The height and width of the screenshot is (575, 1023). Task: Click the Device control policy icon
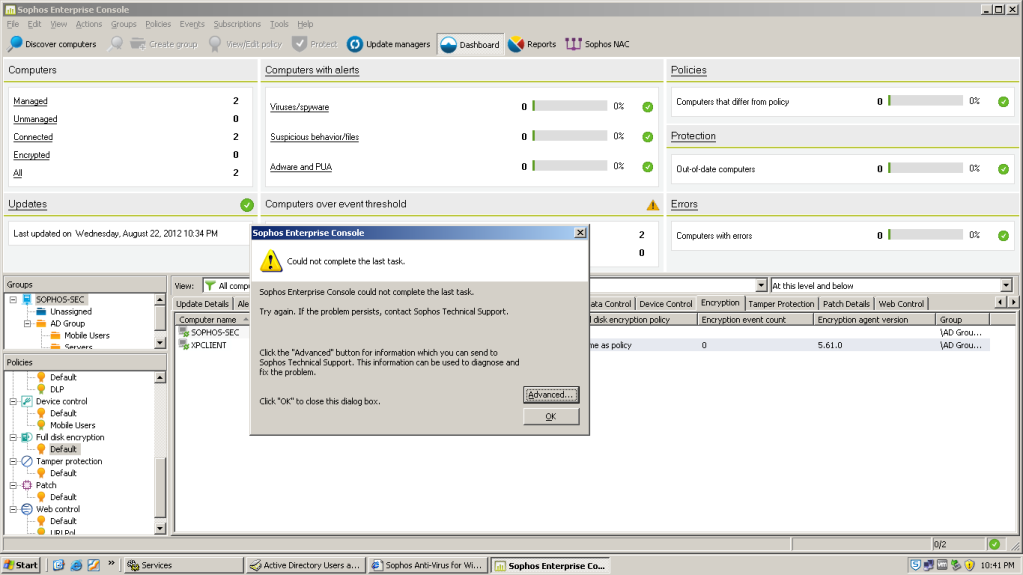click(x=27, y=401)
